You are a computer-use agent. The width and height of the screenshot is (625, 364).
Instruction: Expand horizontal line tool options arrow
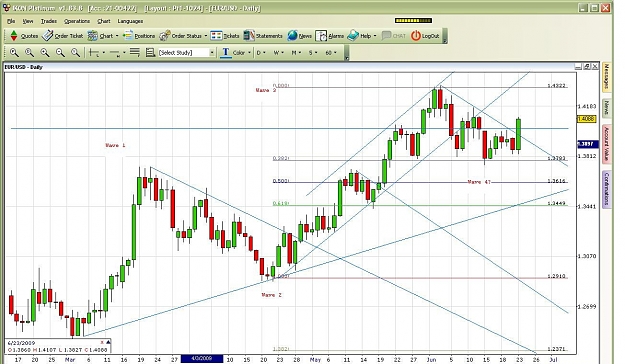tap(124, 53)
